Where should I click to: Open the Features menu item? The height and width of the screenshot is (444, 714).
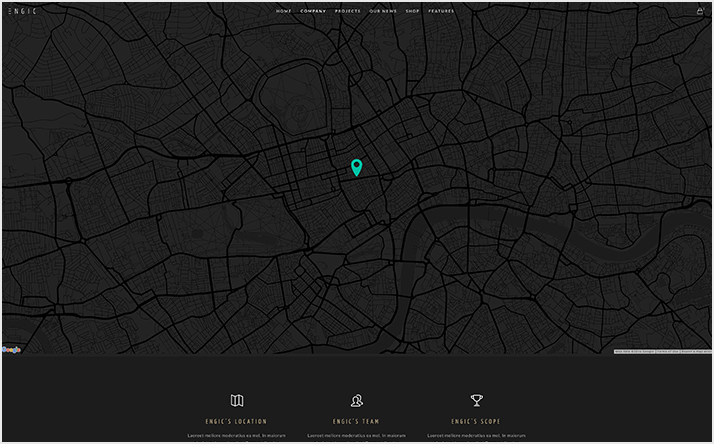pos(441,11)
